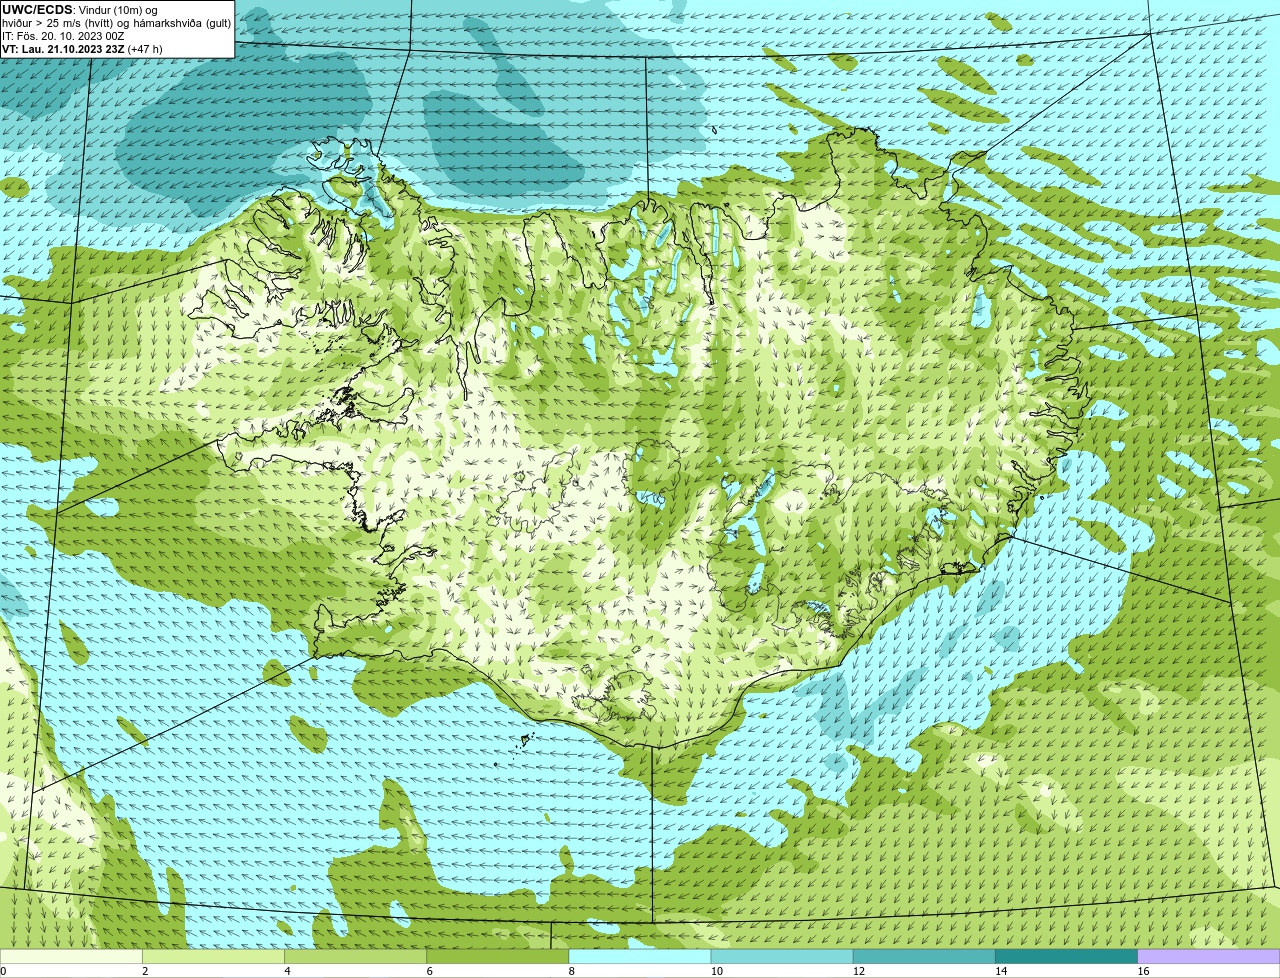Click the dark green legend swatch for 6–8 m/s
Viewport: 1280px width, 978px height.
[x=498, y=957]
